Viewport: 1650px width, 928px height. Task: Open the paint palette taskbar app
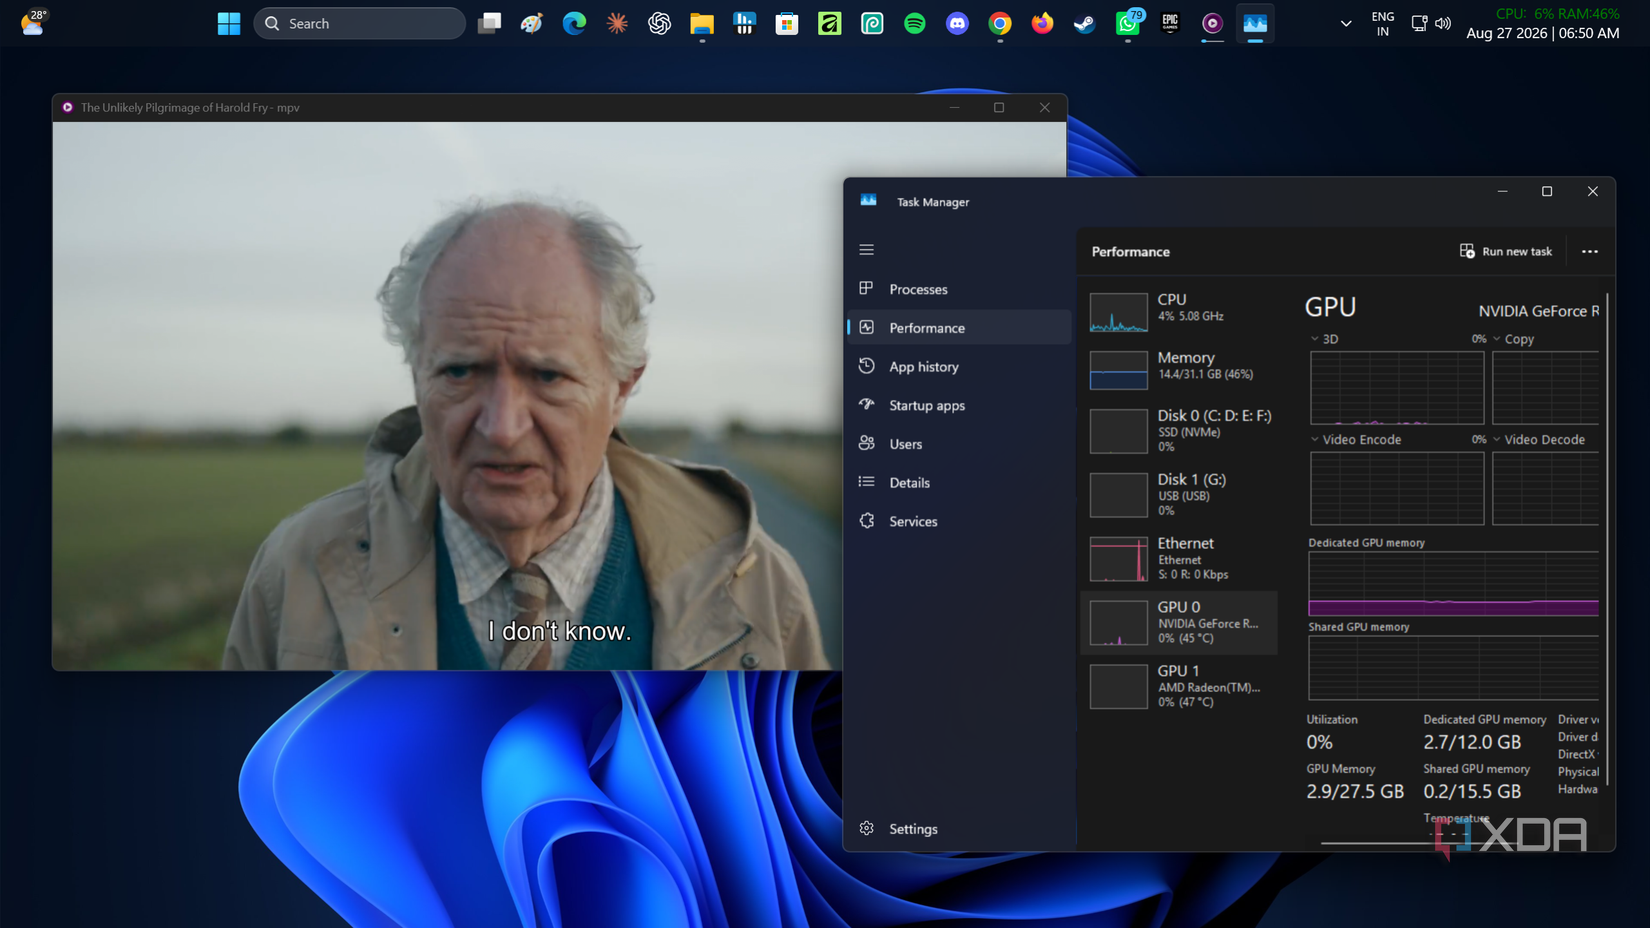tap(532, 23)
